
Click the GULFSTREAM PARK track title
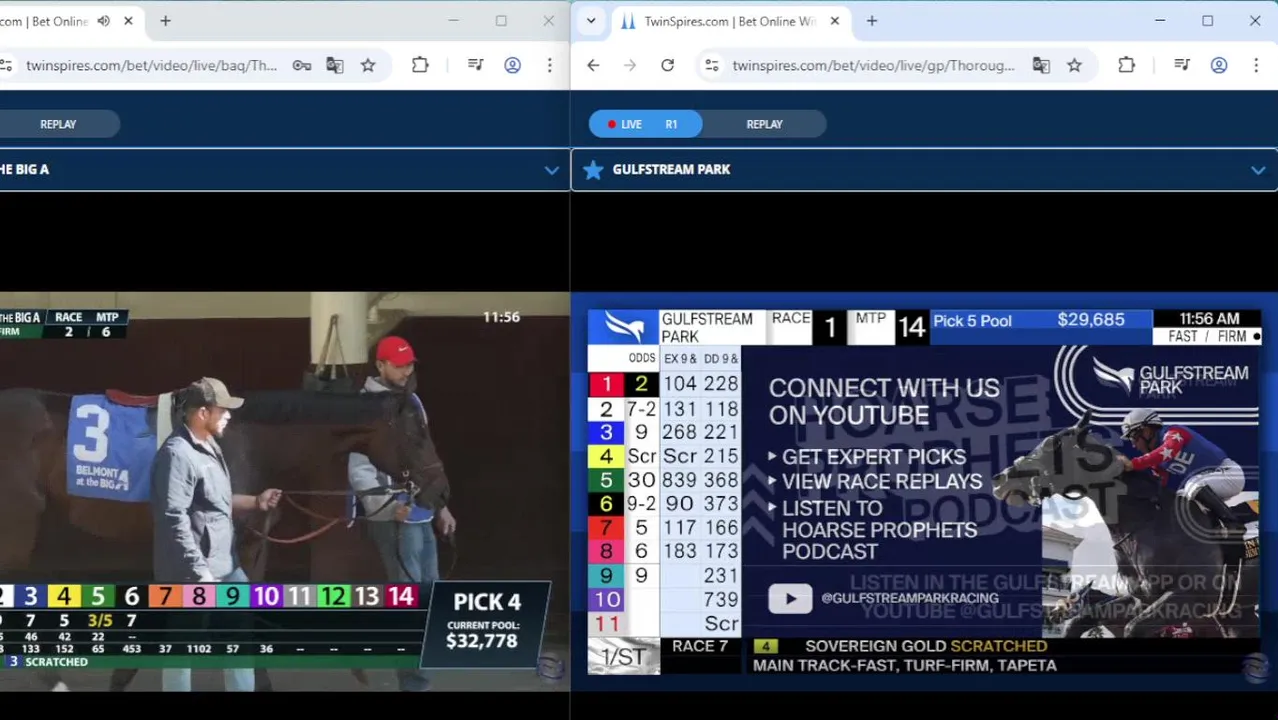(x=671, y=170)
